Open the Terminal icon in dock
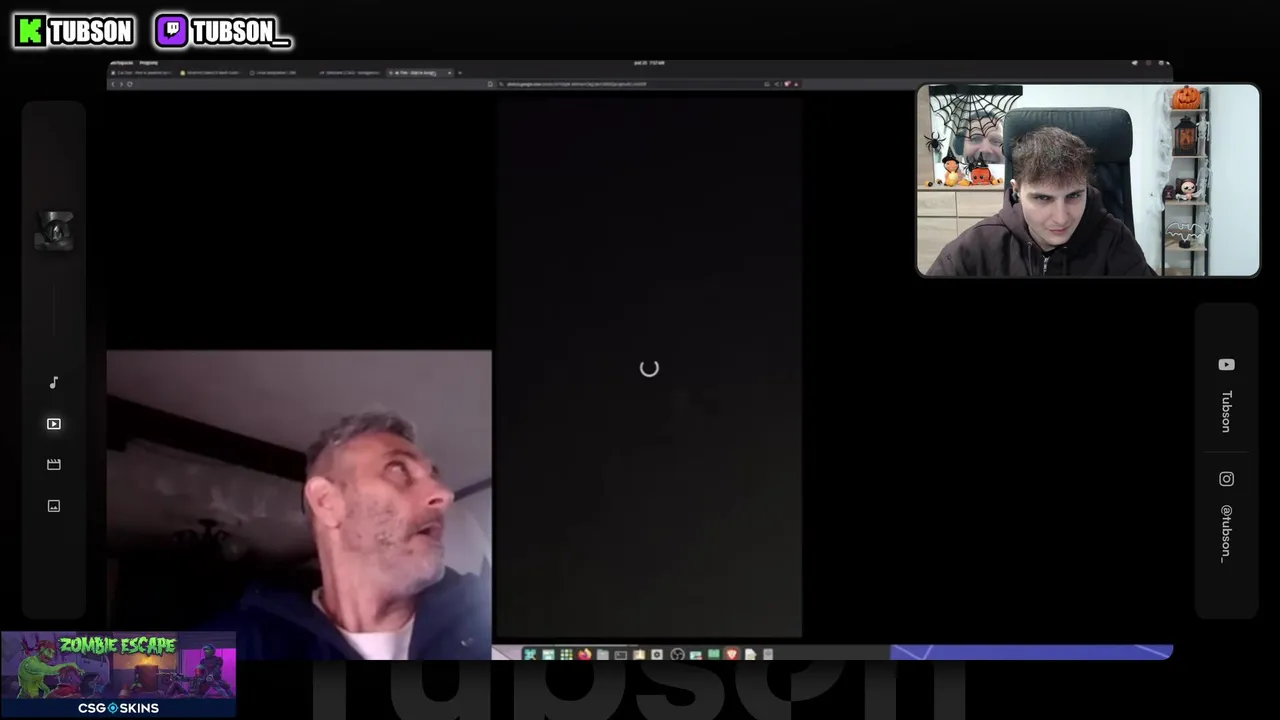Screen dimensions: 1280x720 coord(620,654)
